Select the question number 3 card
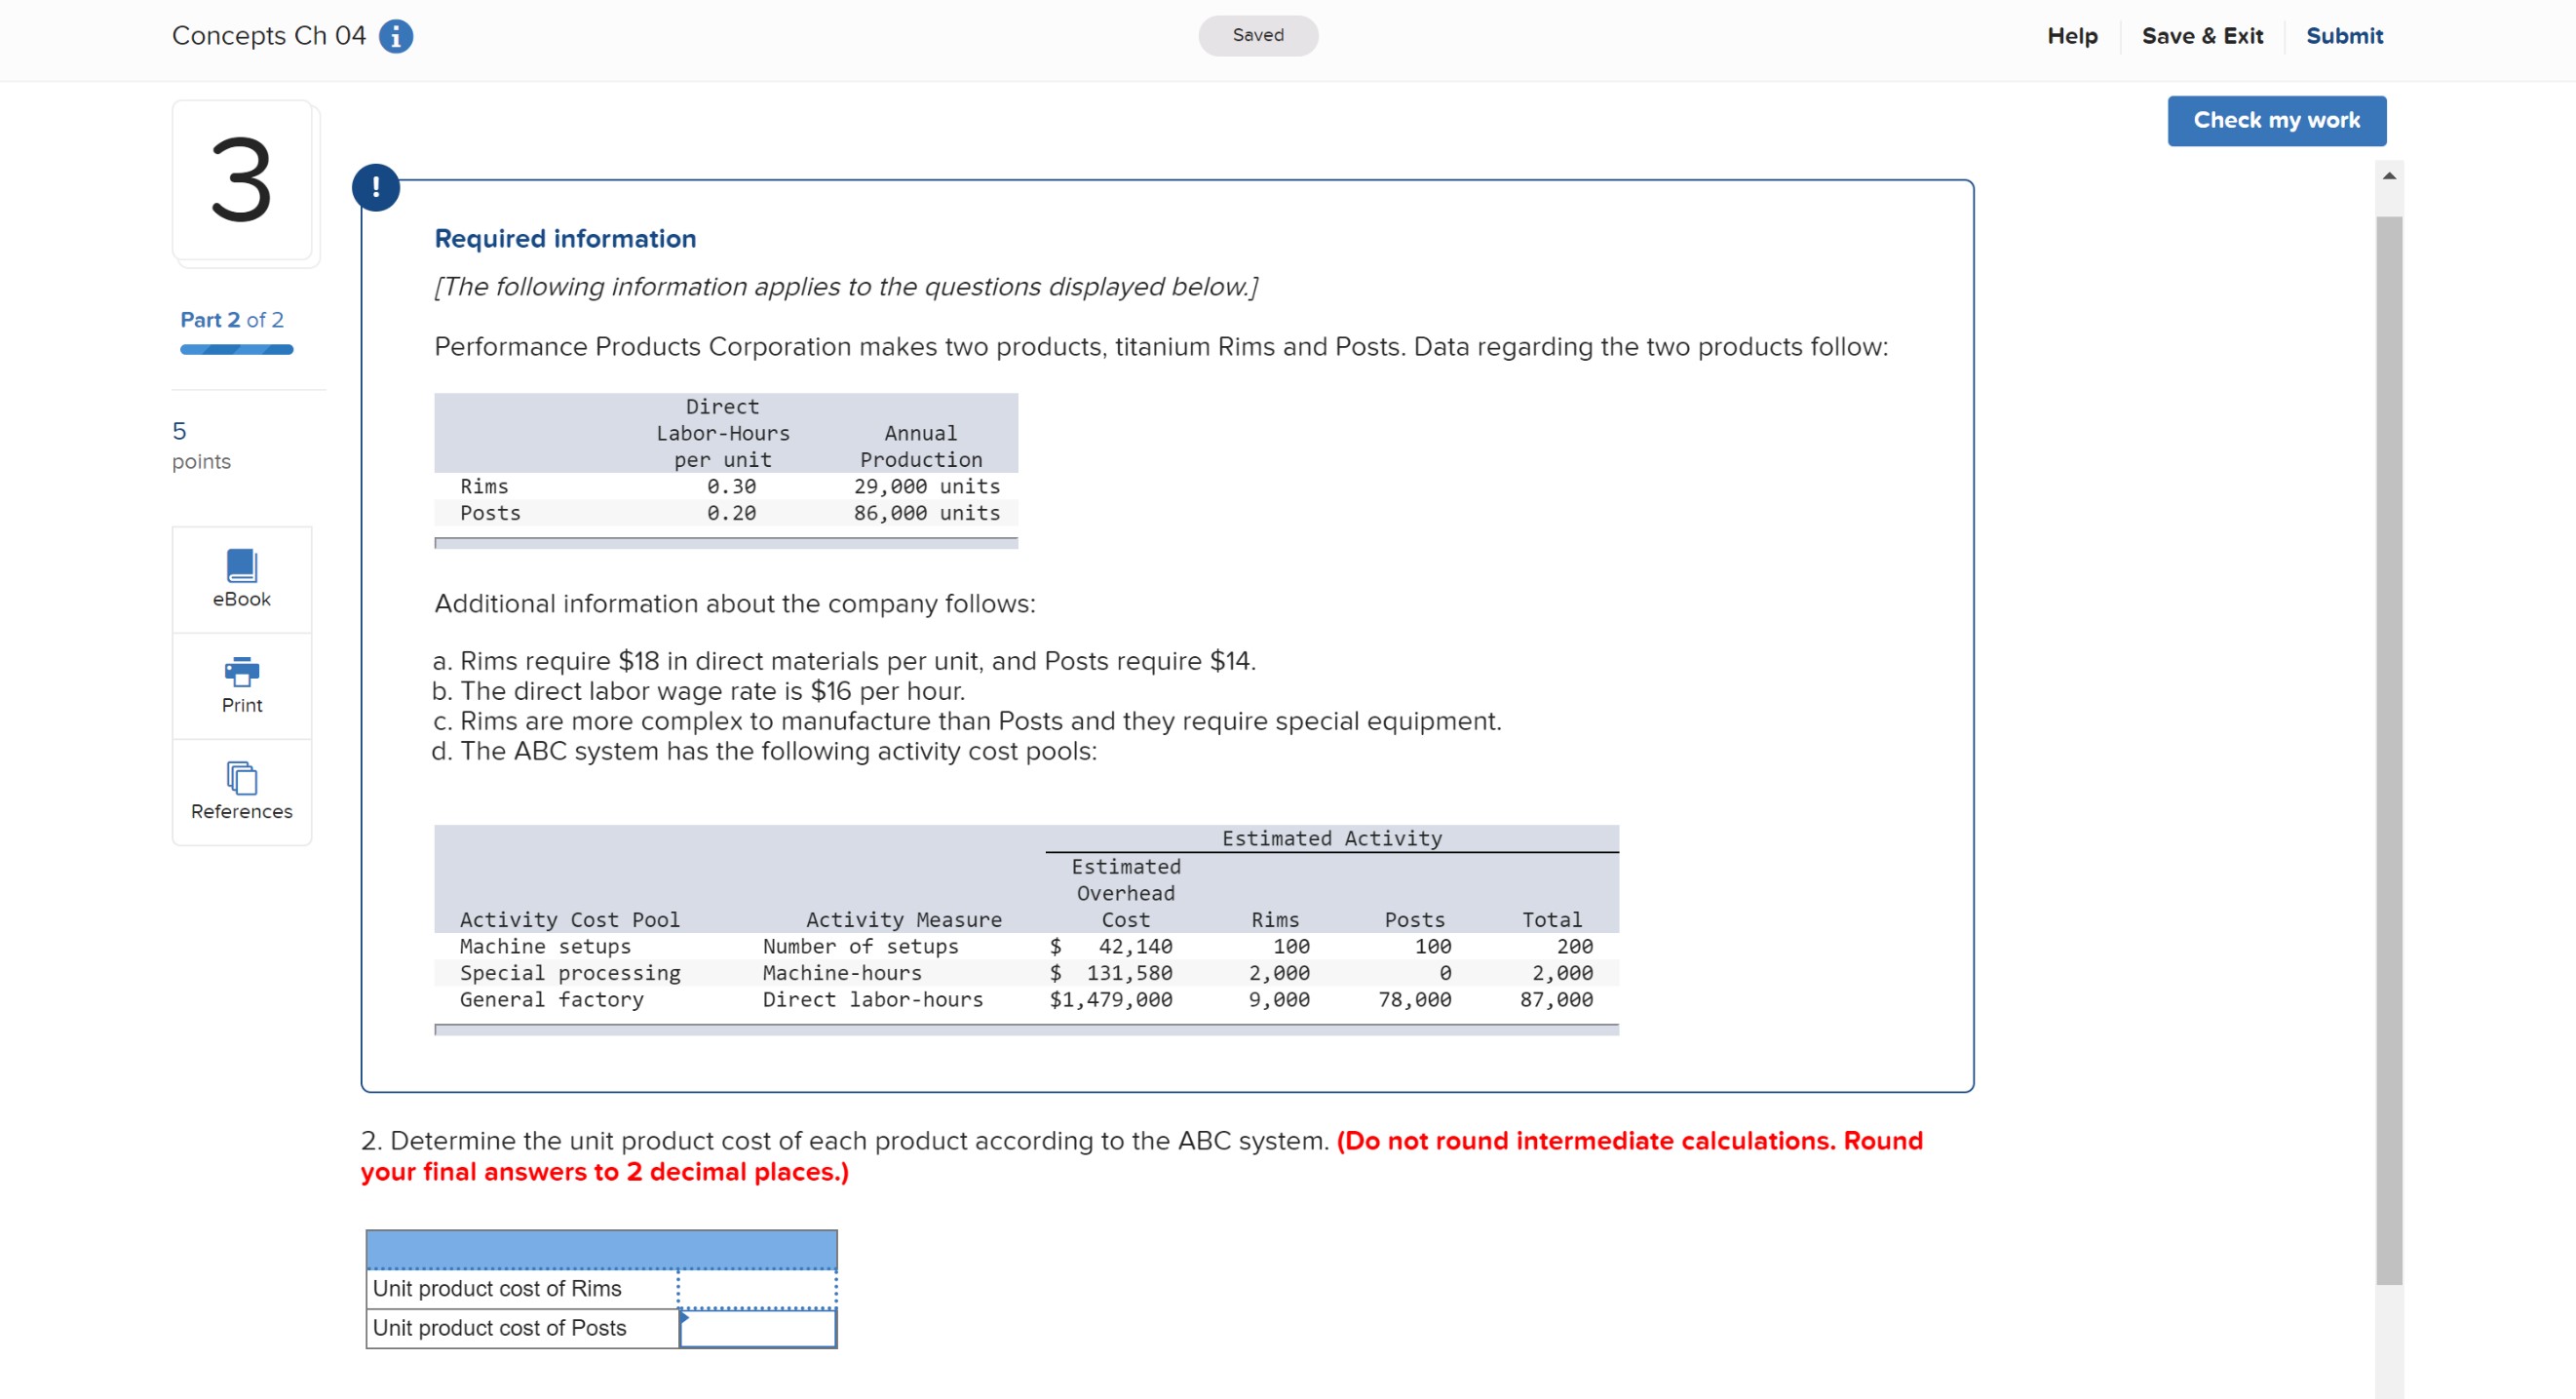The image size is (2576, 1399). pos(242,182)
